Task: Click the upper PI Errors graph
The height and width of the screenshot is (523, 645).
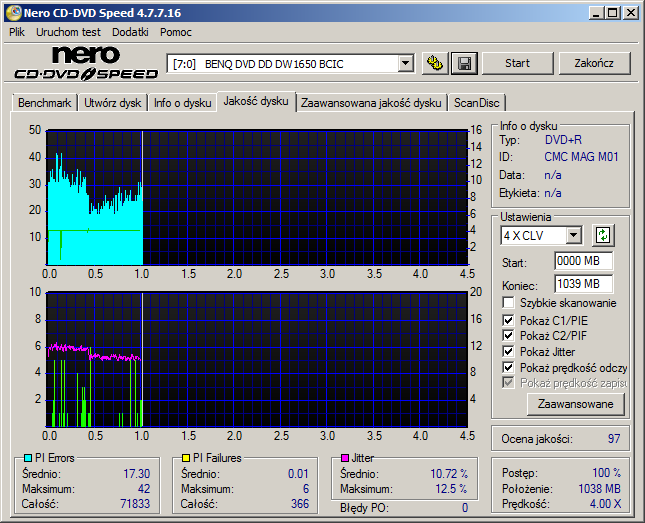Action: (258, 198)
